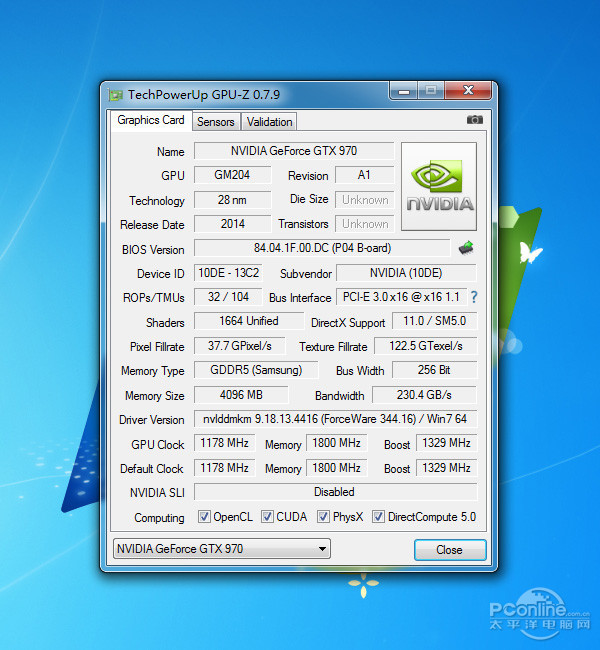Click the DirectX Support field 11.0 / SM5.0
This screenshot has height=650, width=600.
point(435,321)
